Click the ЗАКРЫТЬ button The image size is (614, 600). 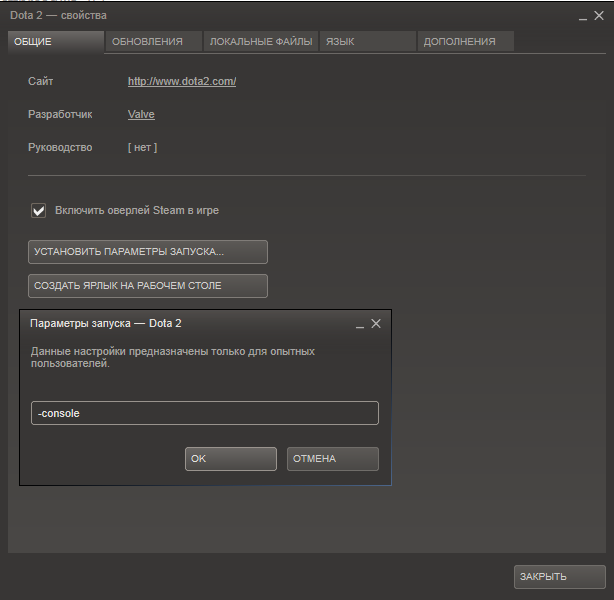559,577
